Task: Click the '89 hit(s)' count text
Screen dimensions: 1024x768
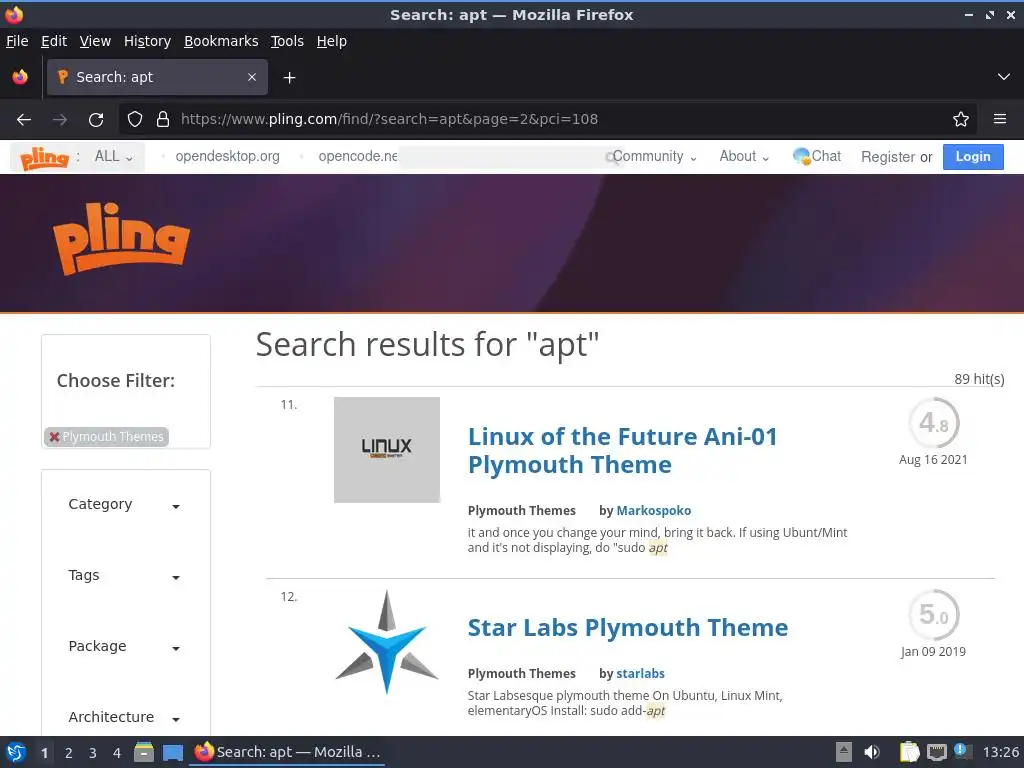Action: [x=979, y=379]
